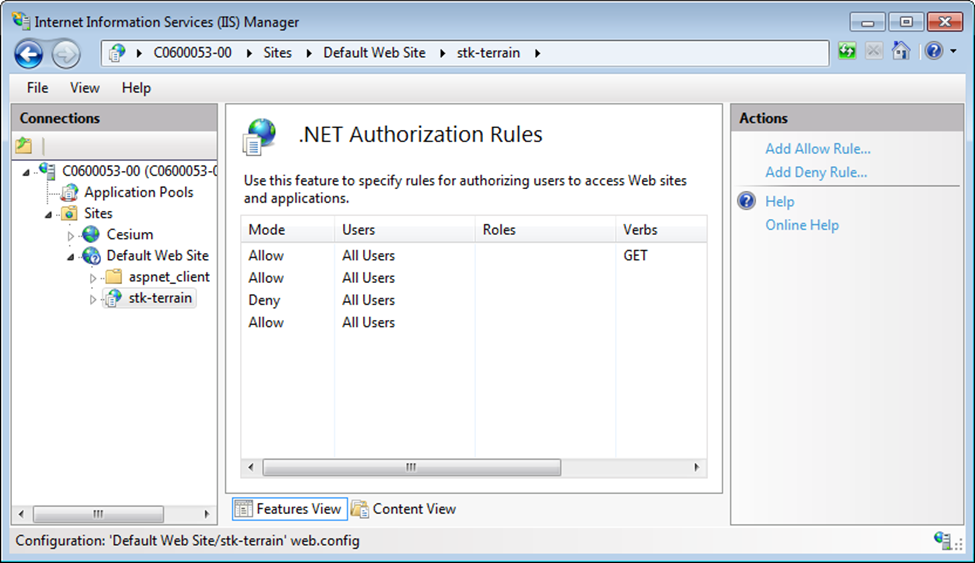Click the status bar network icon
The image size is (975, 563).
coord(943,540)
